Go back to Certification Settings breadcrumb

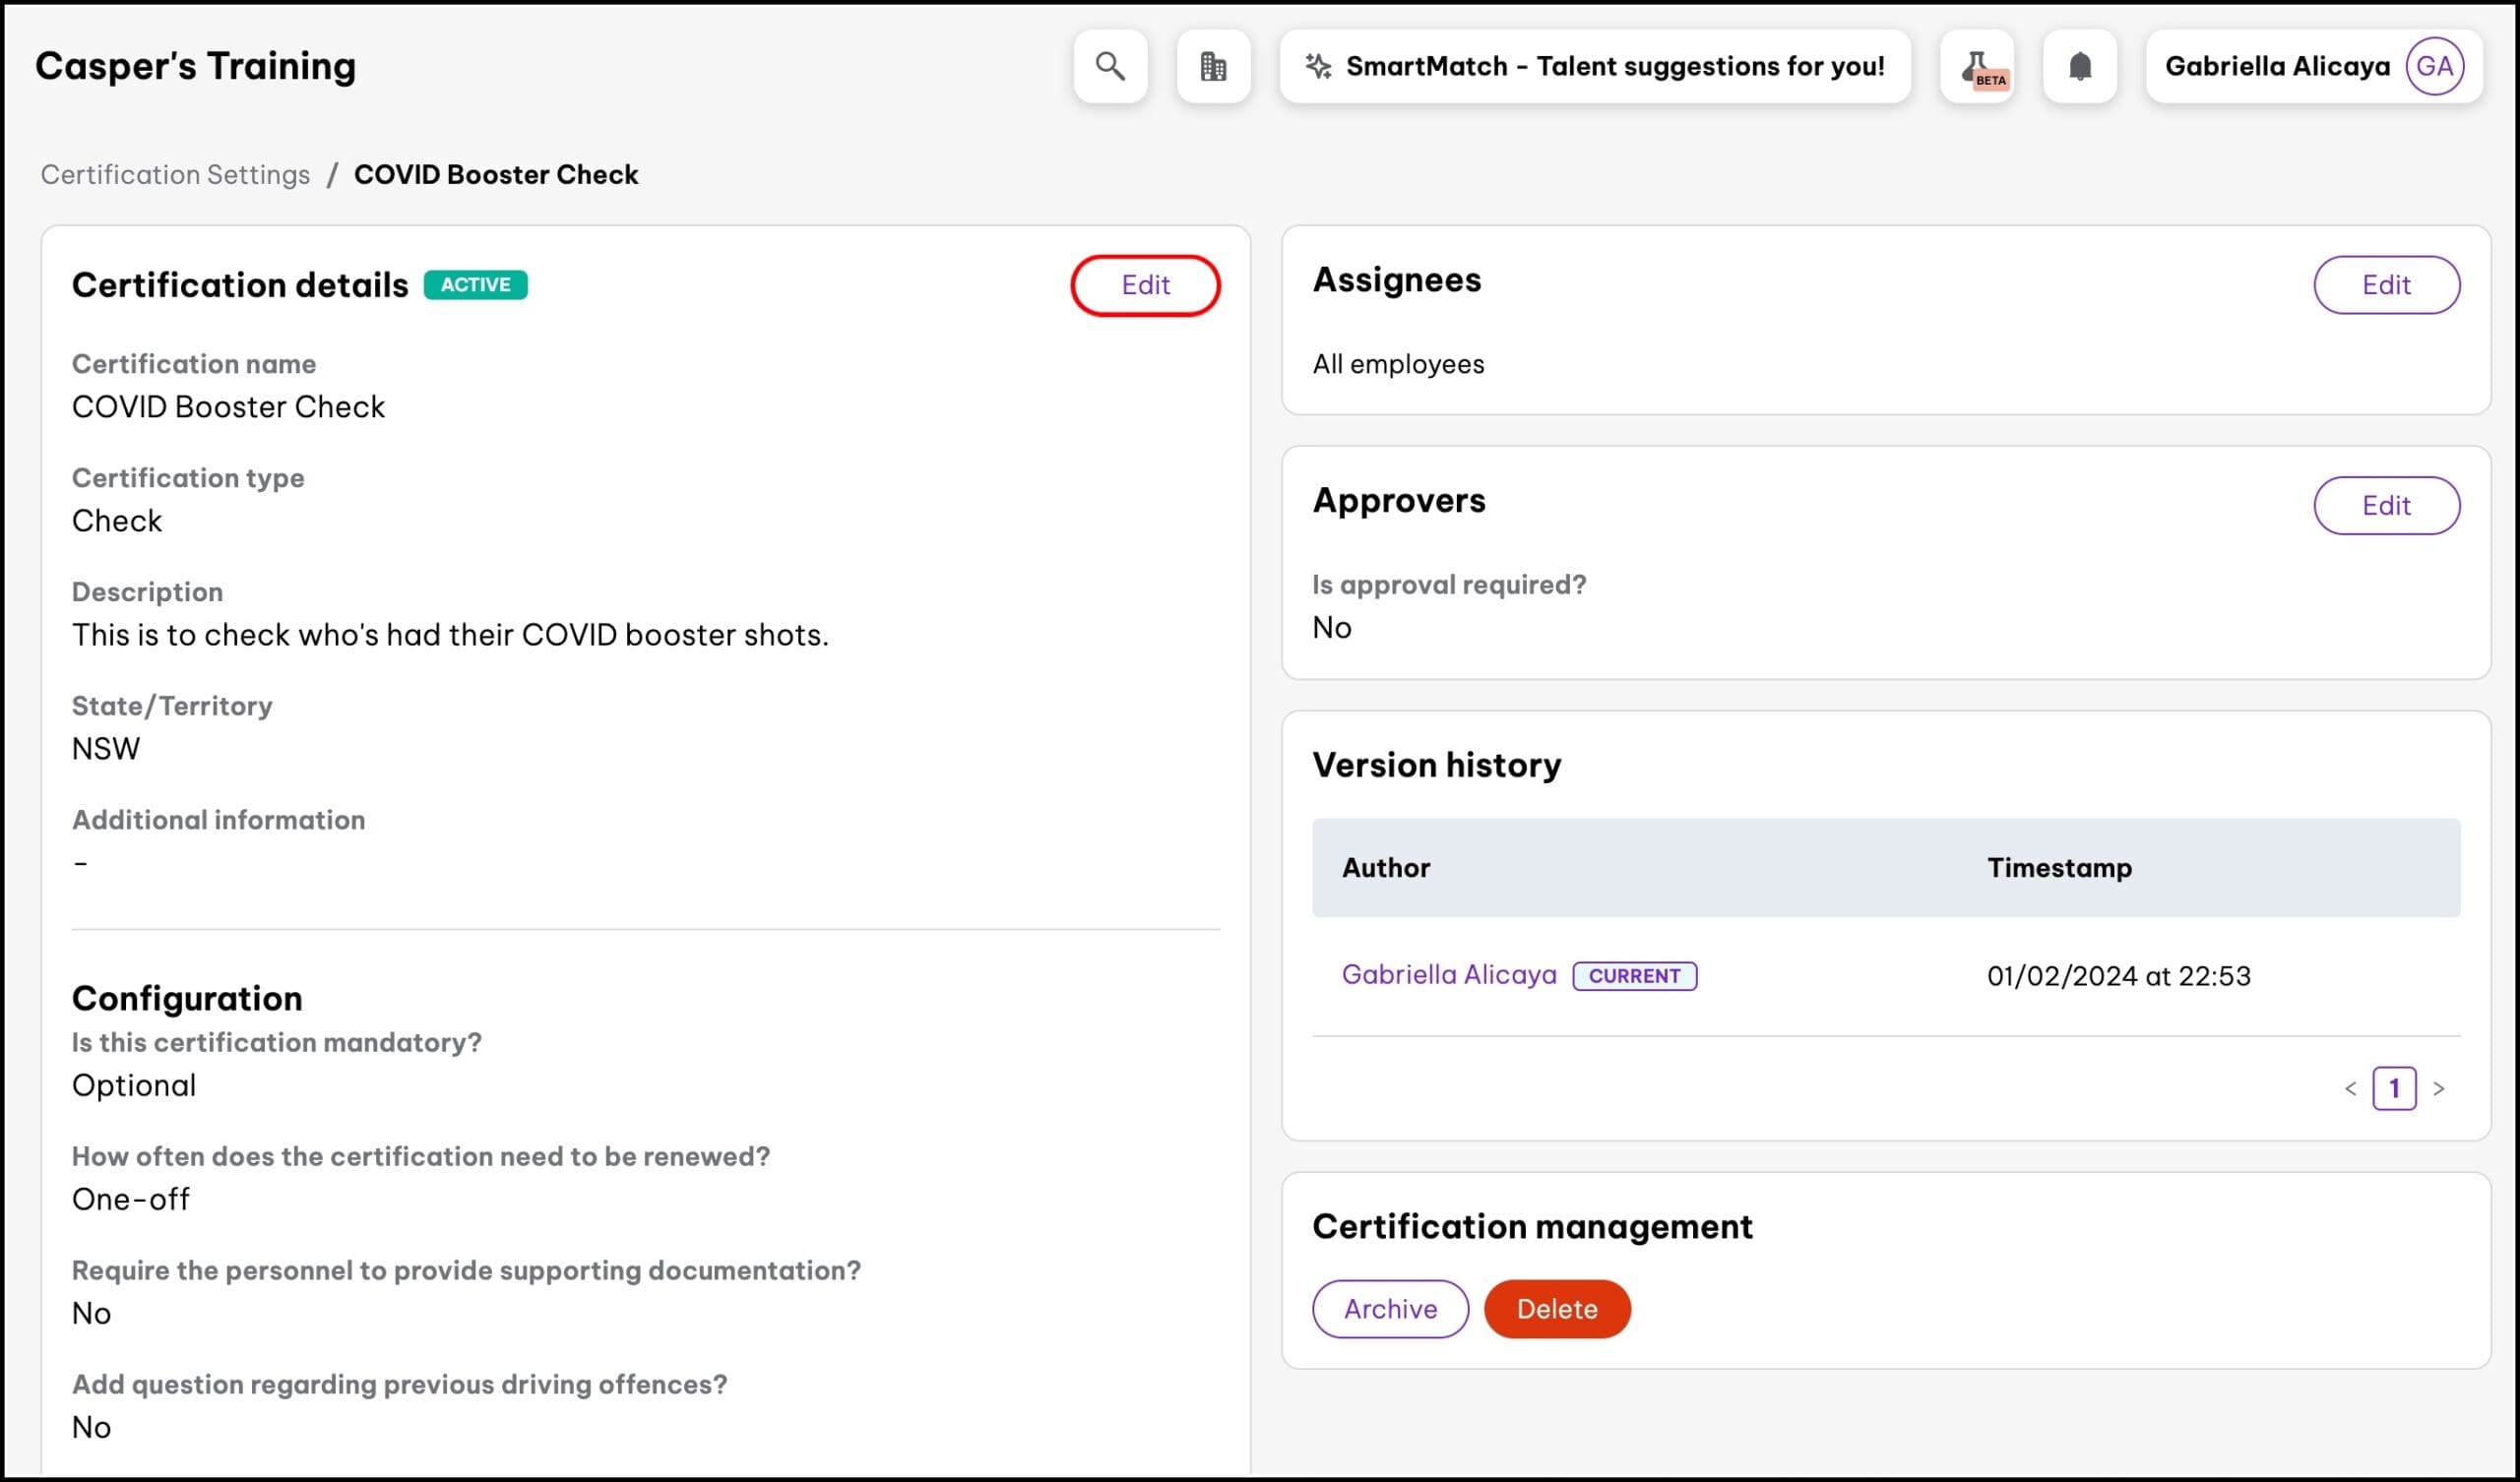(x=175, y=174)
